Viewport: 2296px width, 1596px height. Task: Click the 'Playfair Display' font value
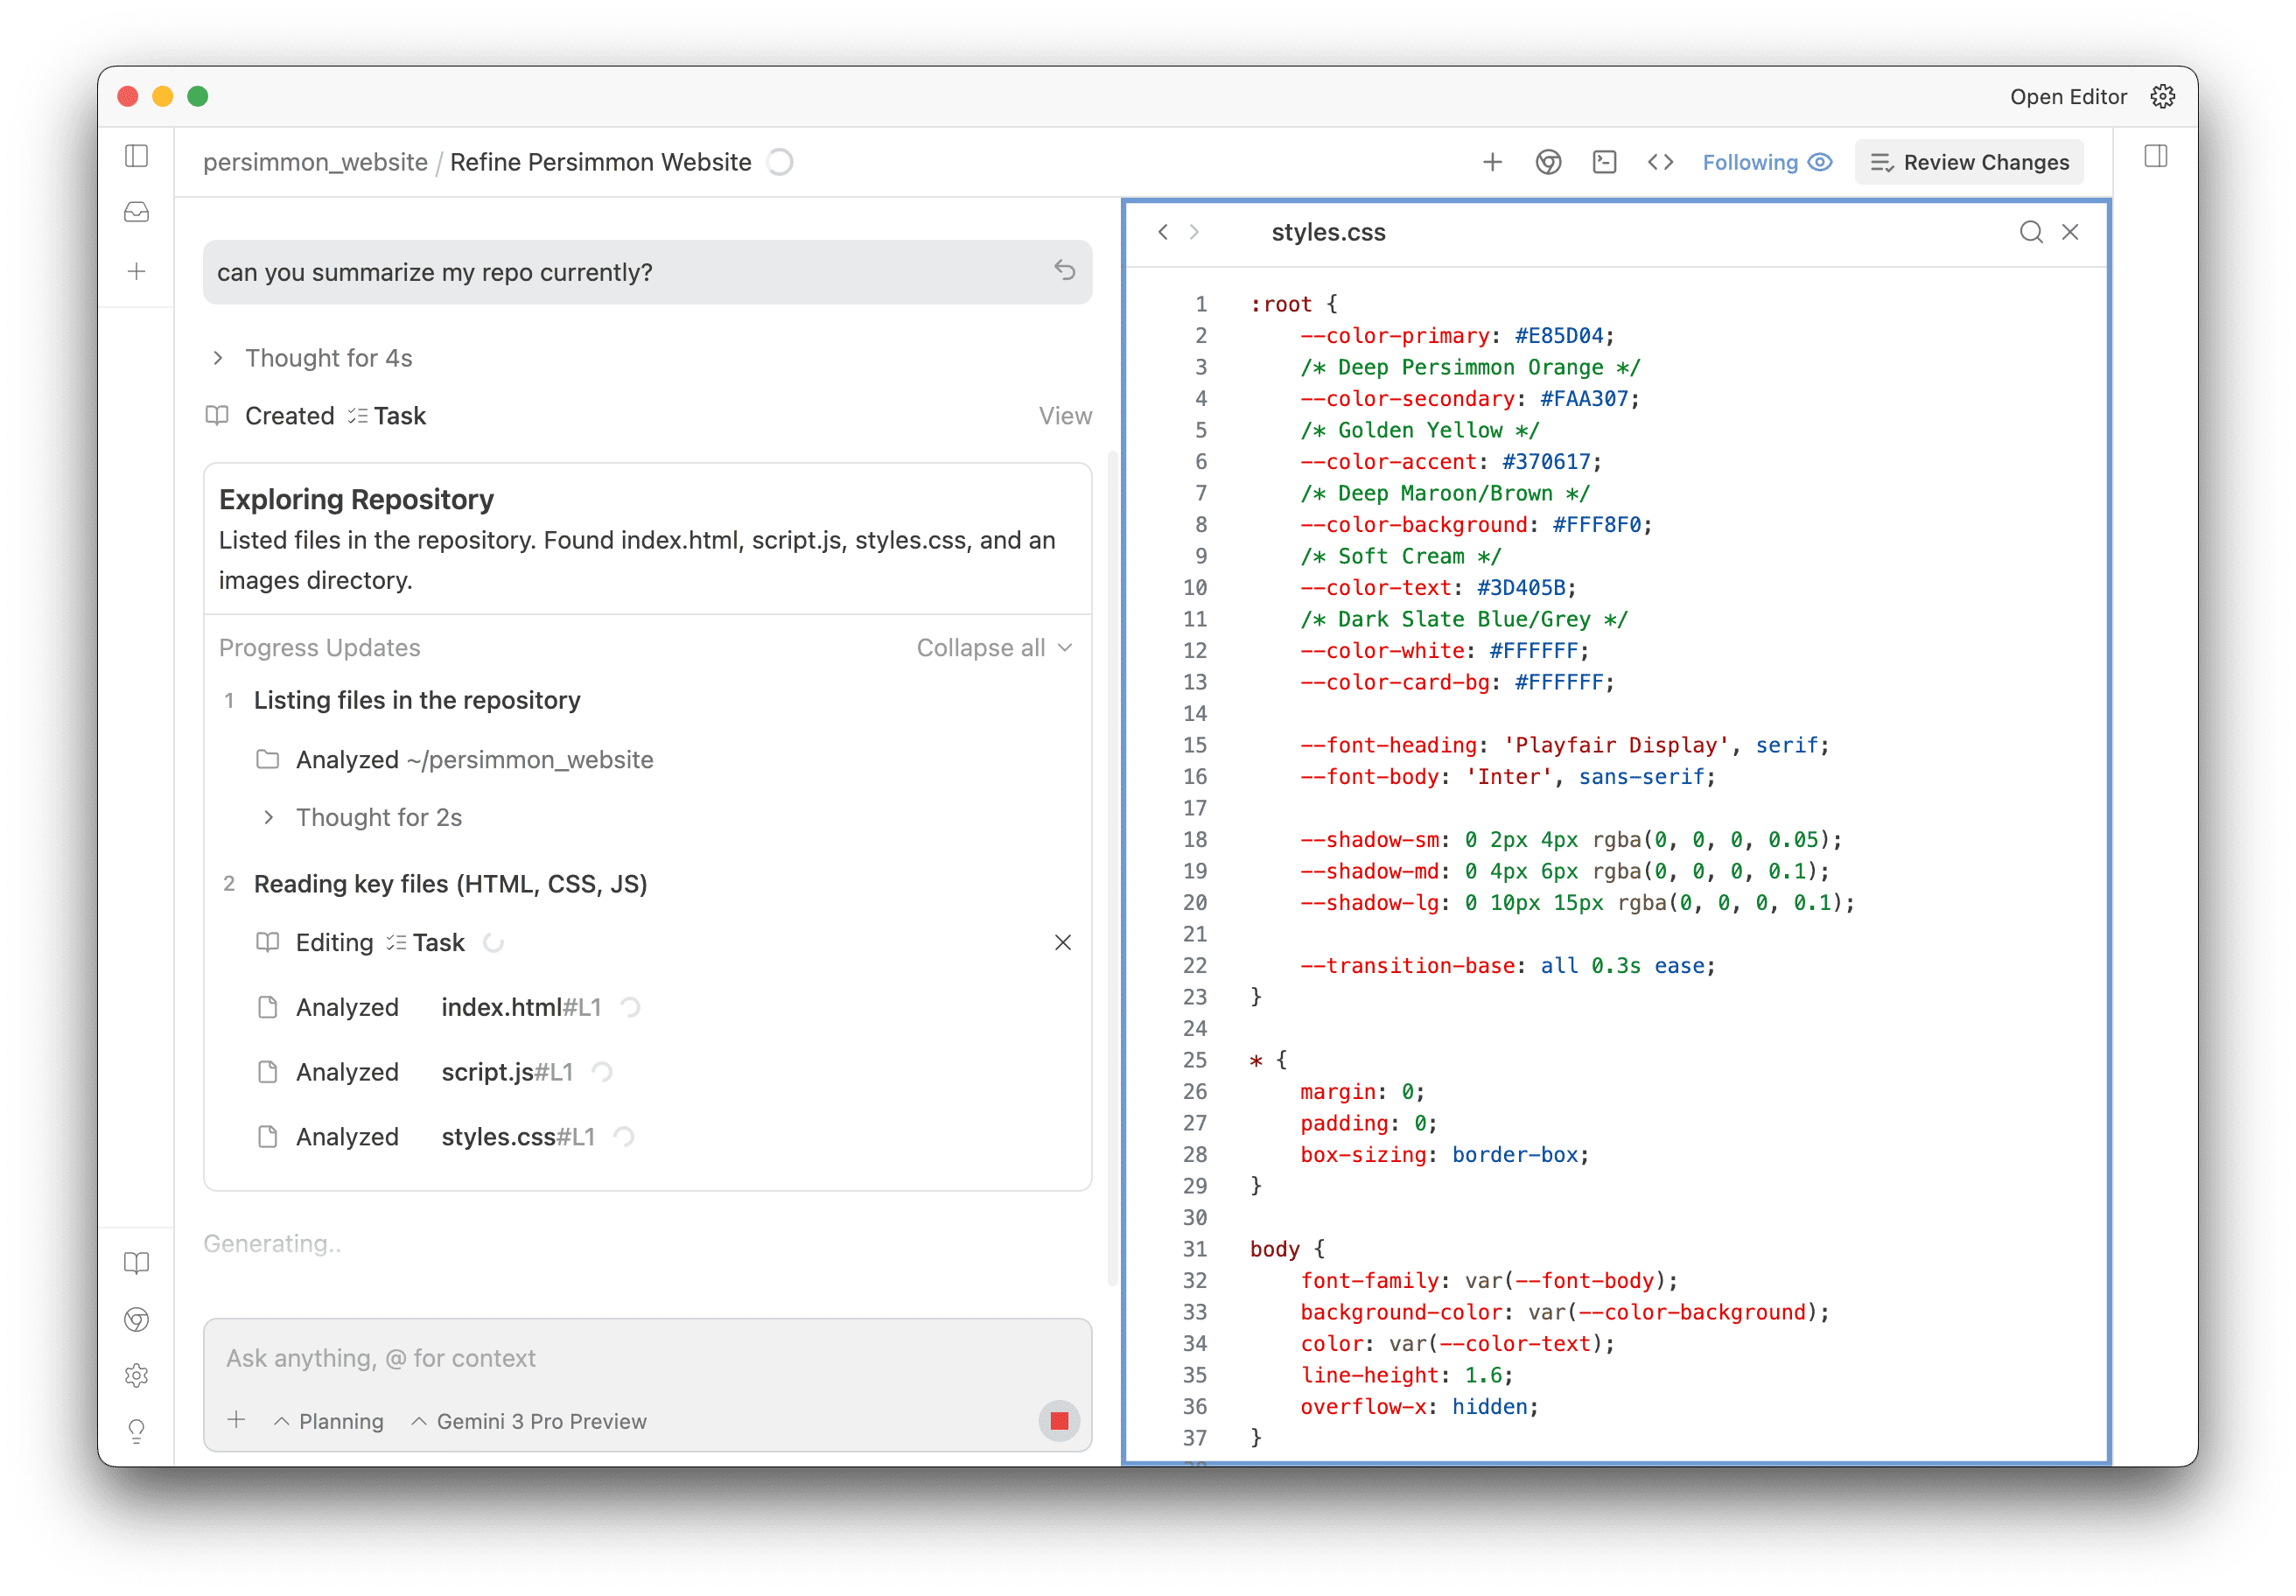[x=1616, y=744]
